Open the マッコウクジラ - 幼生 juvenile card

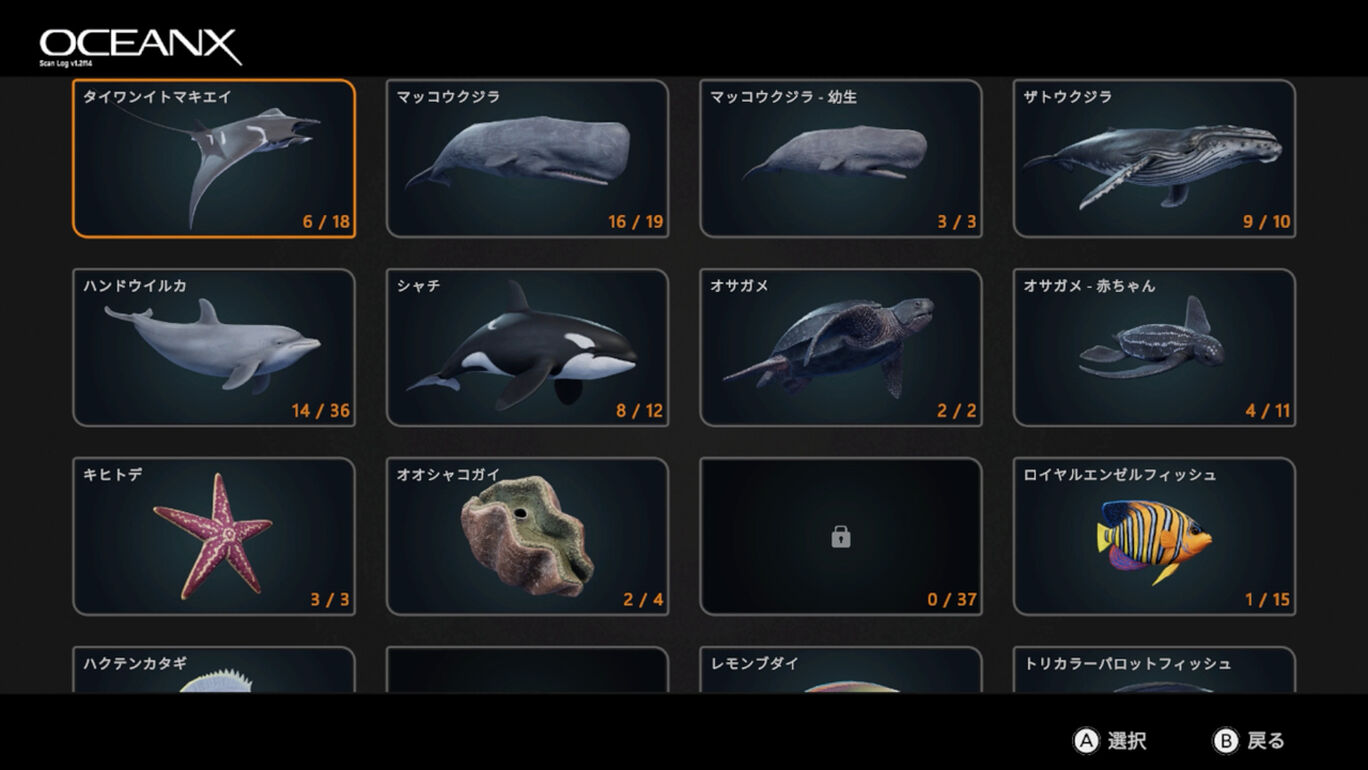(841, 158)
